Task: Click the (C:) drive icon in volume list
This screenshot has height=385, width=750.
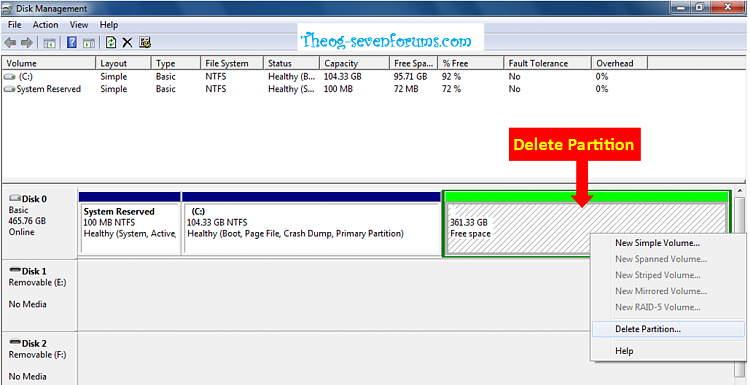Action: click(x=9, y=77)
